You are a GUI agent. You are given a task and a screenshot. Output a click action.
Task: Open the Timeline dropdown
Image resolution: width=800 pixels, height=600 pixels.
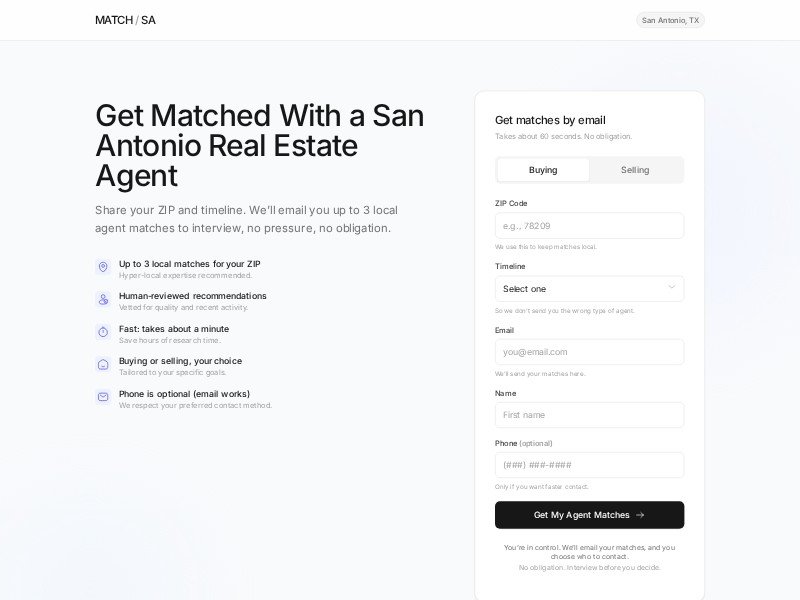(x=580, y=289)
